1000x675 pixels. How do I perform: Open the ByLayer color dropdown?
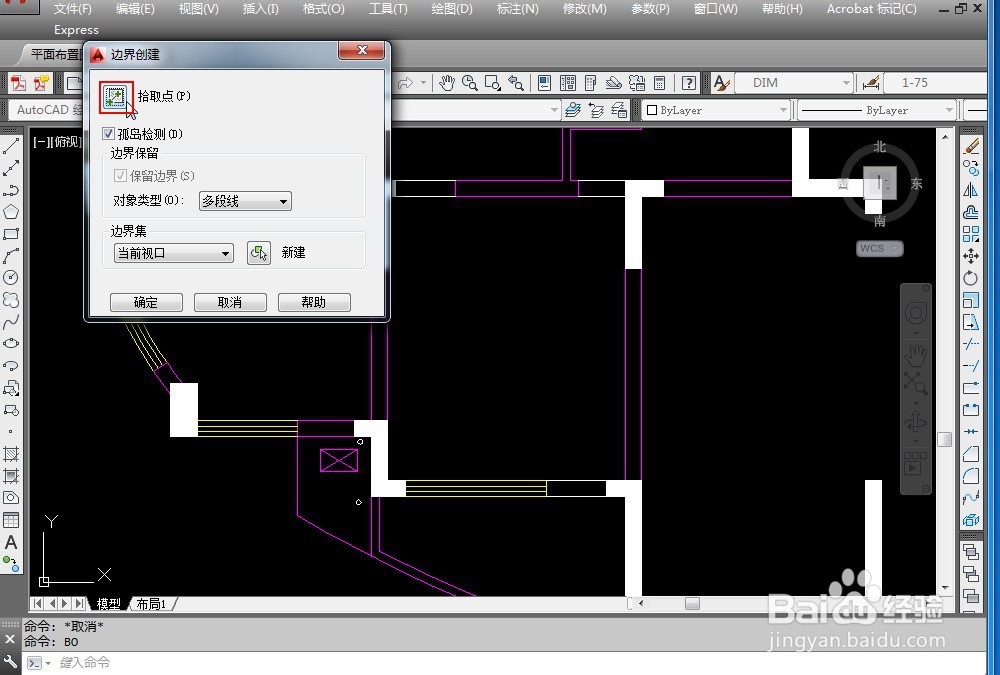[x=717, y=110]
